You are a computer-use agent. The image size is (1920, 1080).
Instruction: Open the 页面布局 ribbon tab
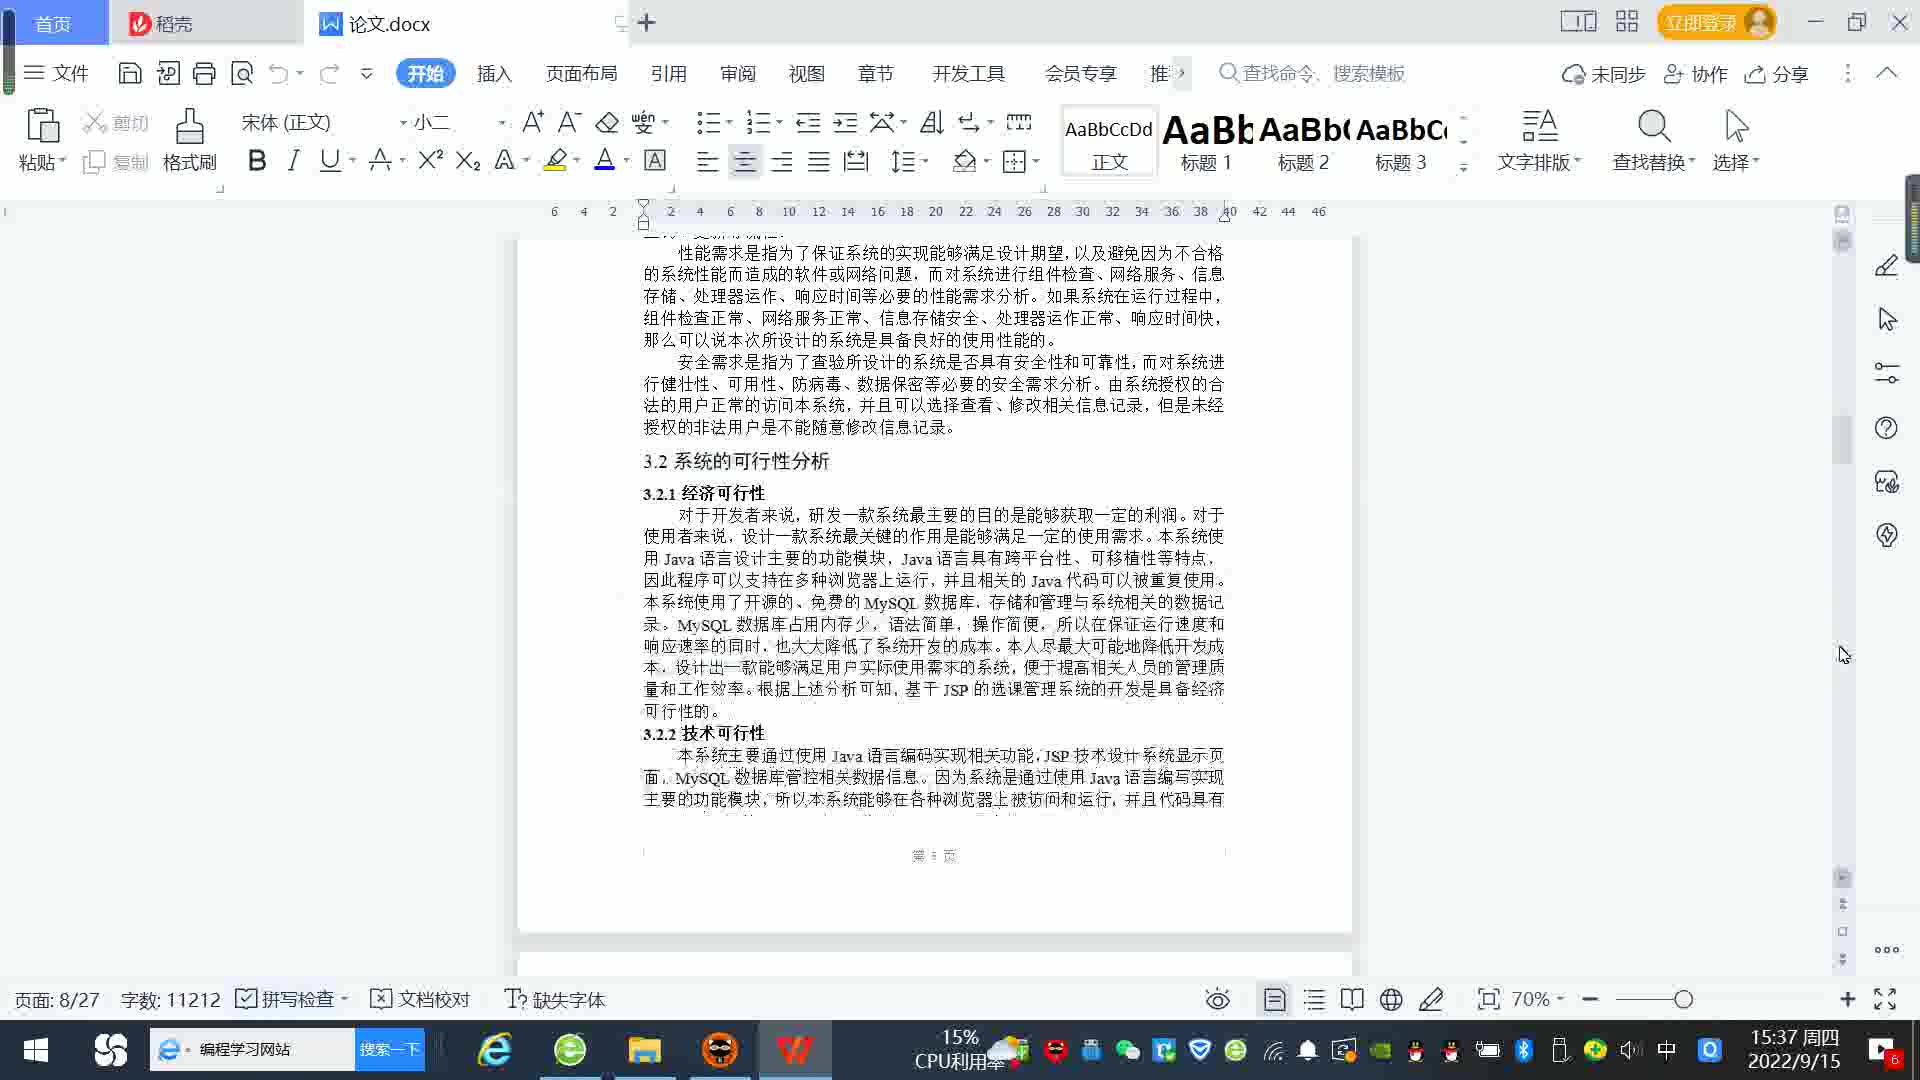[x=581, y=73]
